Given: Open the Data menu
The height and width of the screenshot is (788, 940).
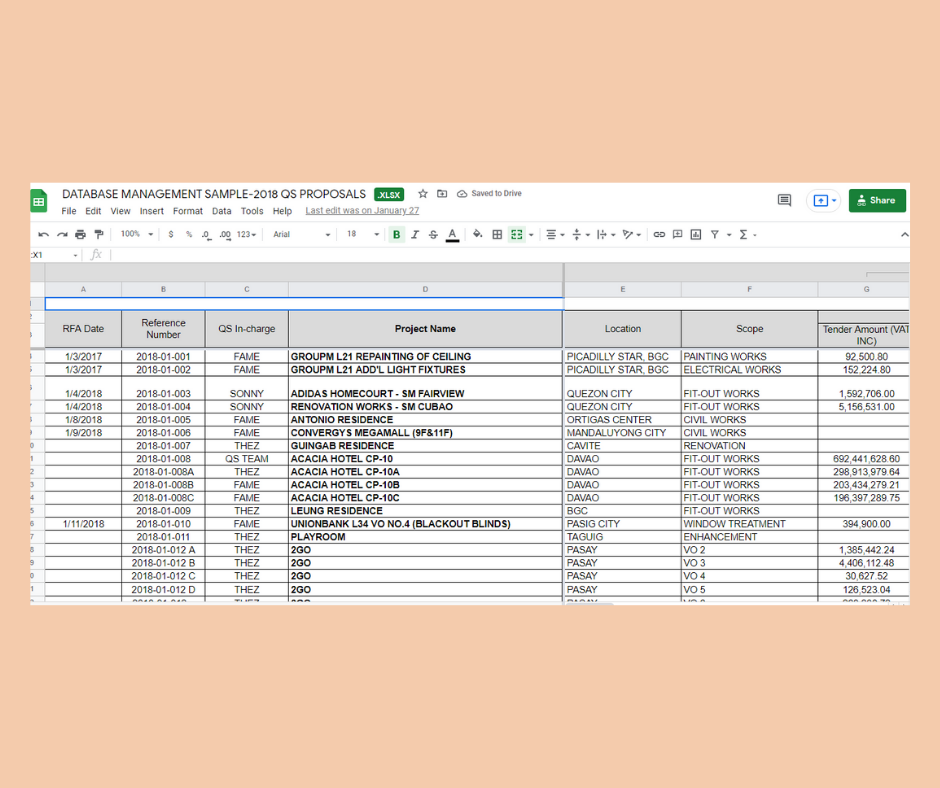Looking at the screenshot, I should tap(221, 211).
